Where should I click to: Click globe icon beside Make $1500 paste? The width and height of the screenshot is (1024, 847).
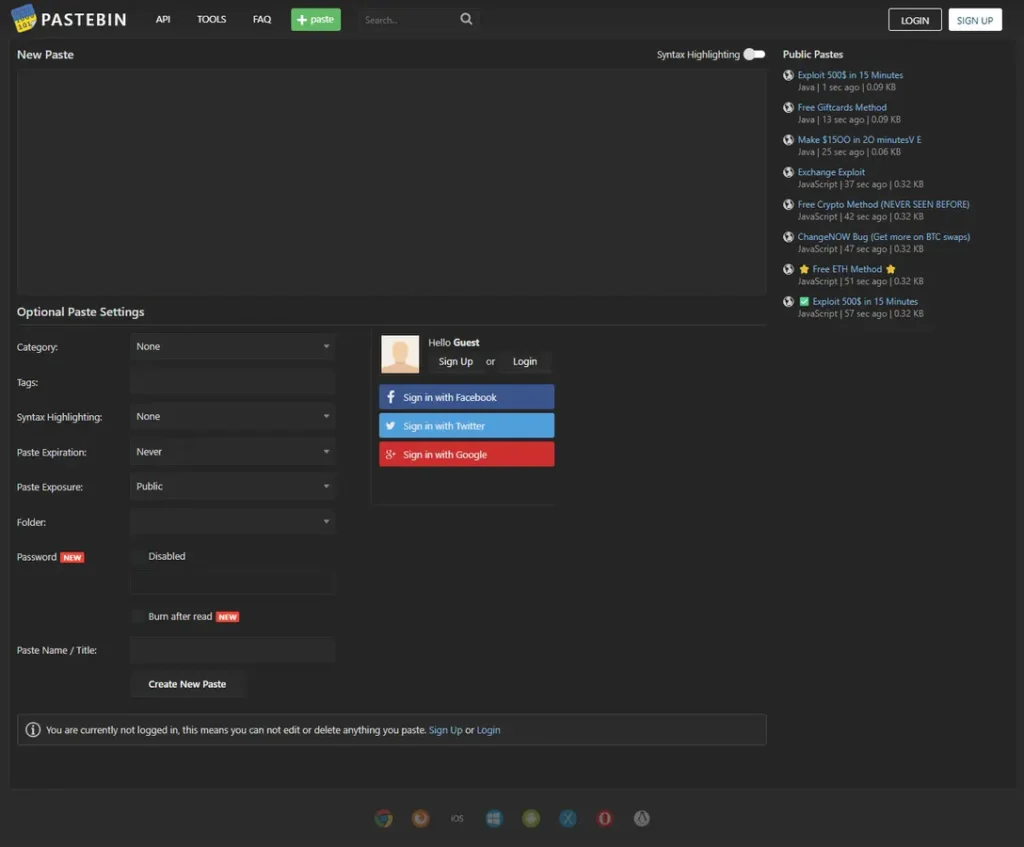(788, 140)
